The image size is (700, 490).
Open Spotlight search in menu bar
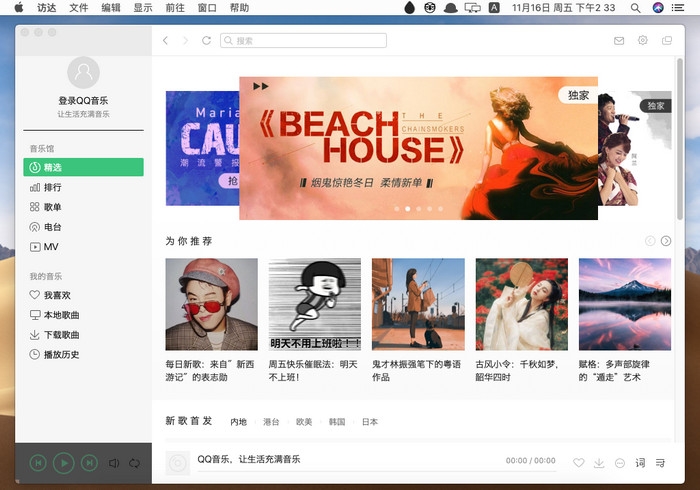click(x=635, y=8)
